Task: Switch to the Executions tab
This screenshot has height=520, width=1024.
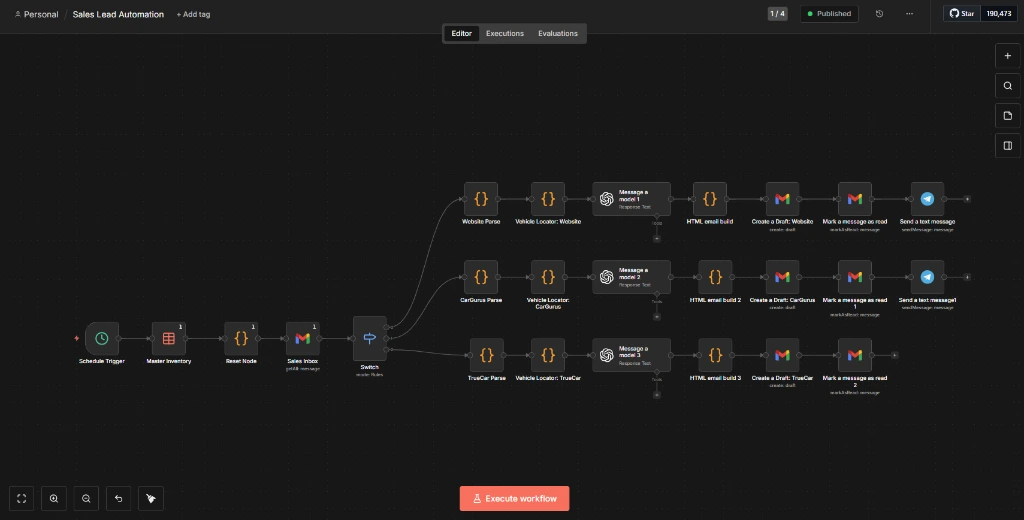Action: click(505, 33)
